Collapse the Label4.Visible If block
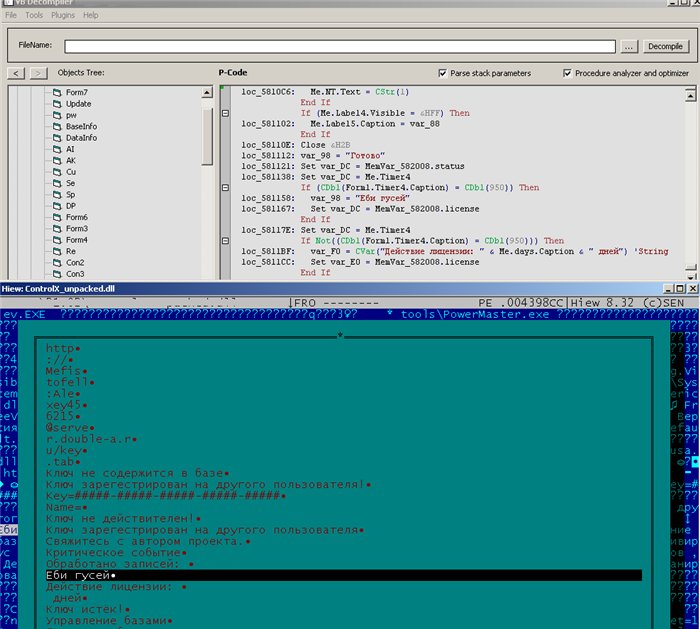Image resolution: width=700 pixels, height=629 pixels. pos(223,113)
